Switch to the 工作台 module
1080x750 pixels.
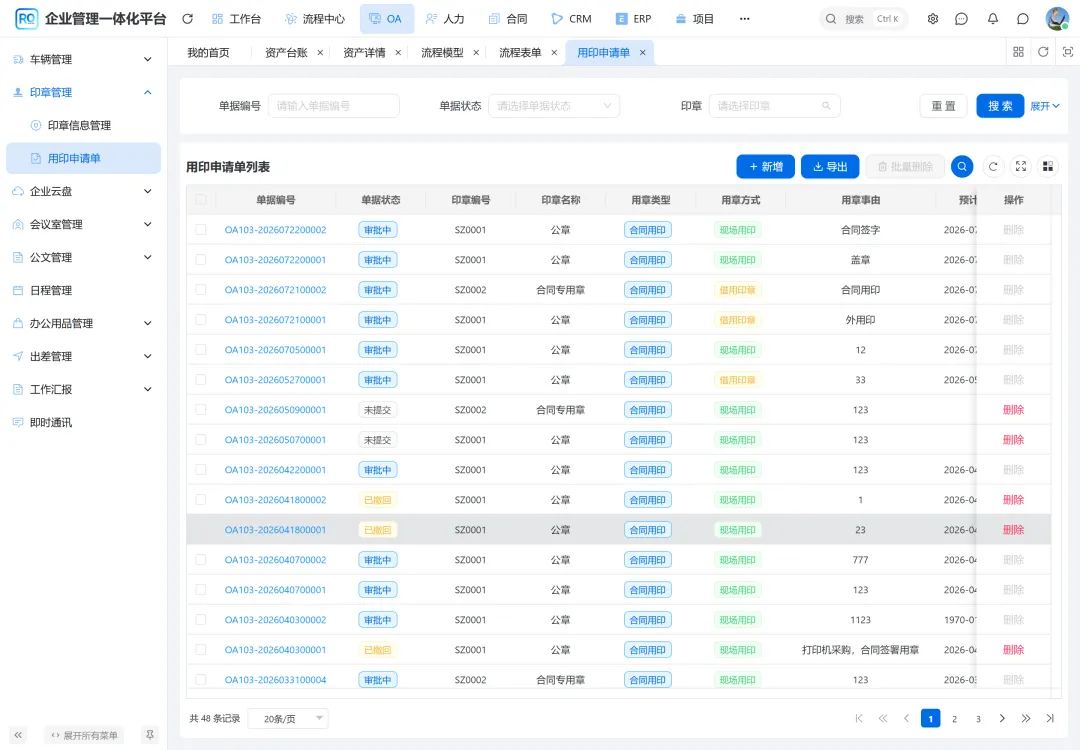[236, 19]
